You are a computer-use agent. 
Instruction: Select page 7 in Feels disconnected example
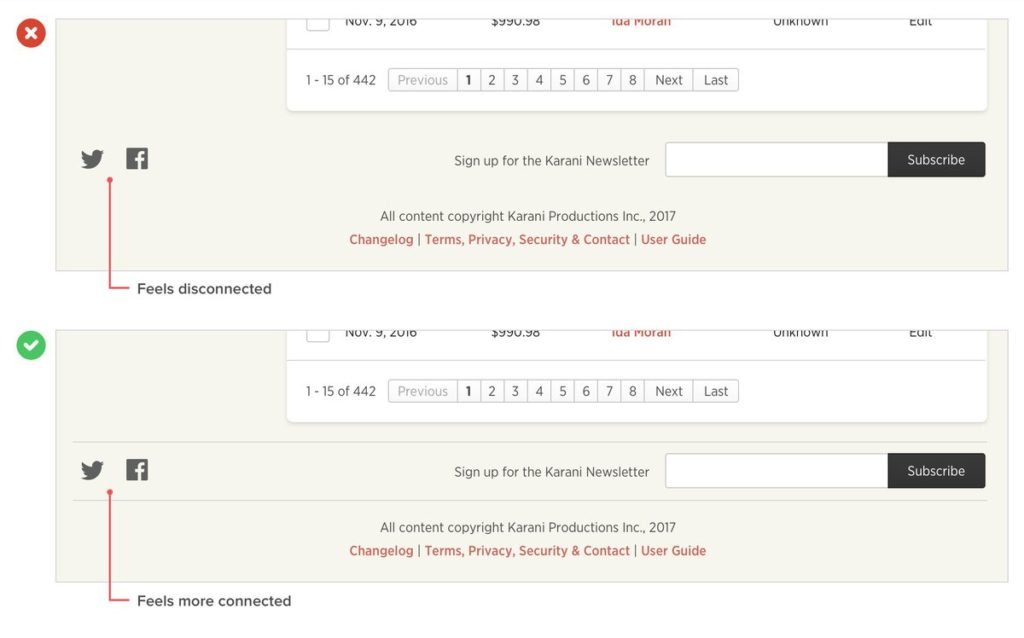click(609, 80)
